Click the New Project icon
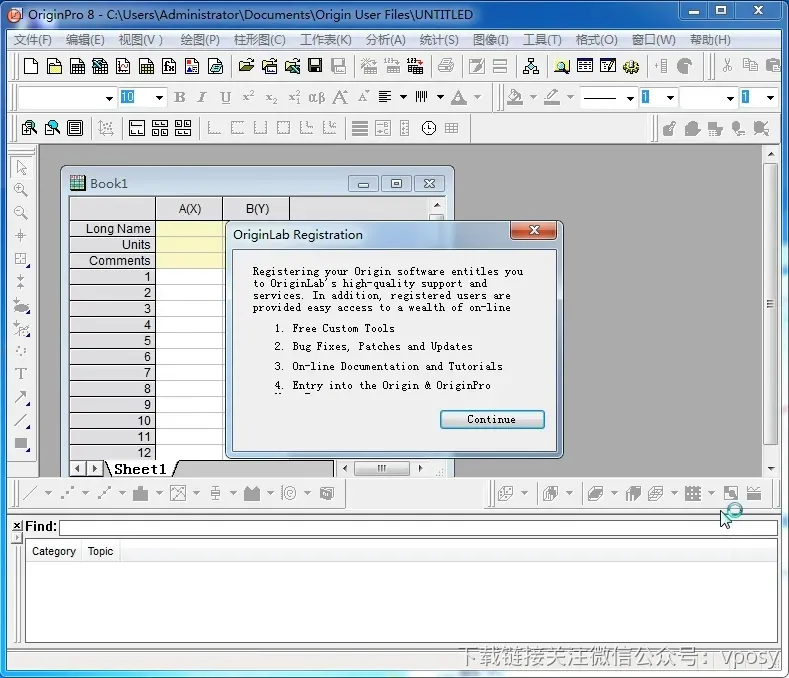The image size is (789, 678). coord(31,66)
